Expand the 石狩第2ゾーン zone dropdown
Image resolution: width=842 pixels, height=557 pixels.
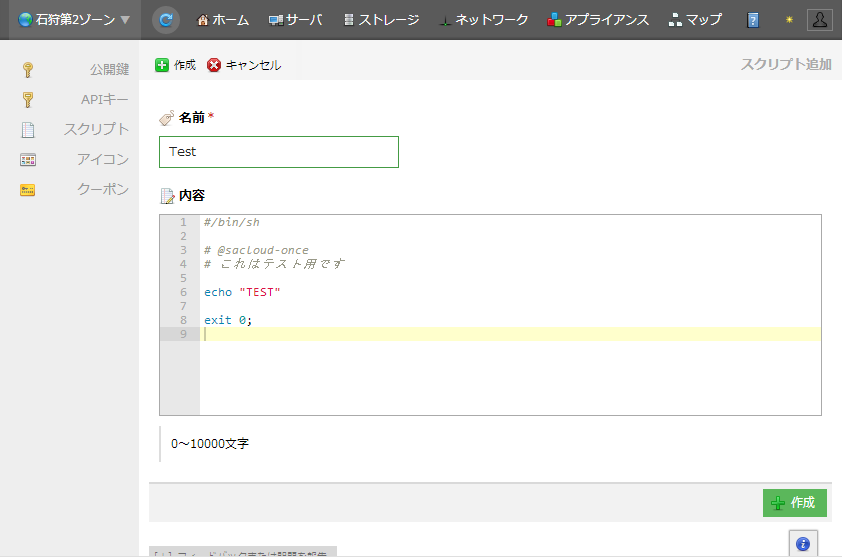click(x=74, y=19)
